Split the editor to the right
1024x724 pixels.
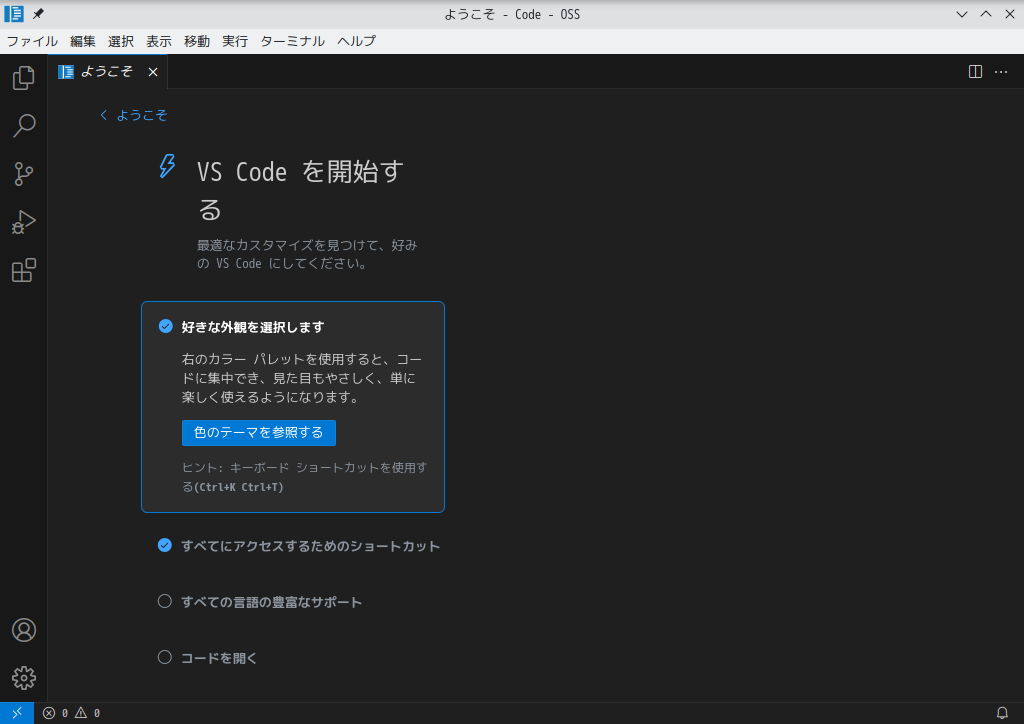975,72
